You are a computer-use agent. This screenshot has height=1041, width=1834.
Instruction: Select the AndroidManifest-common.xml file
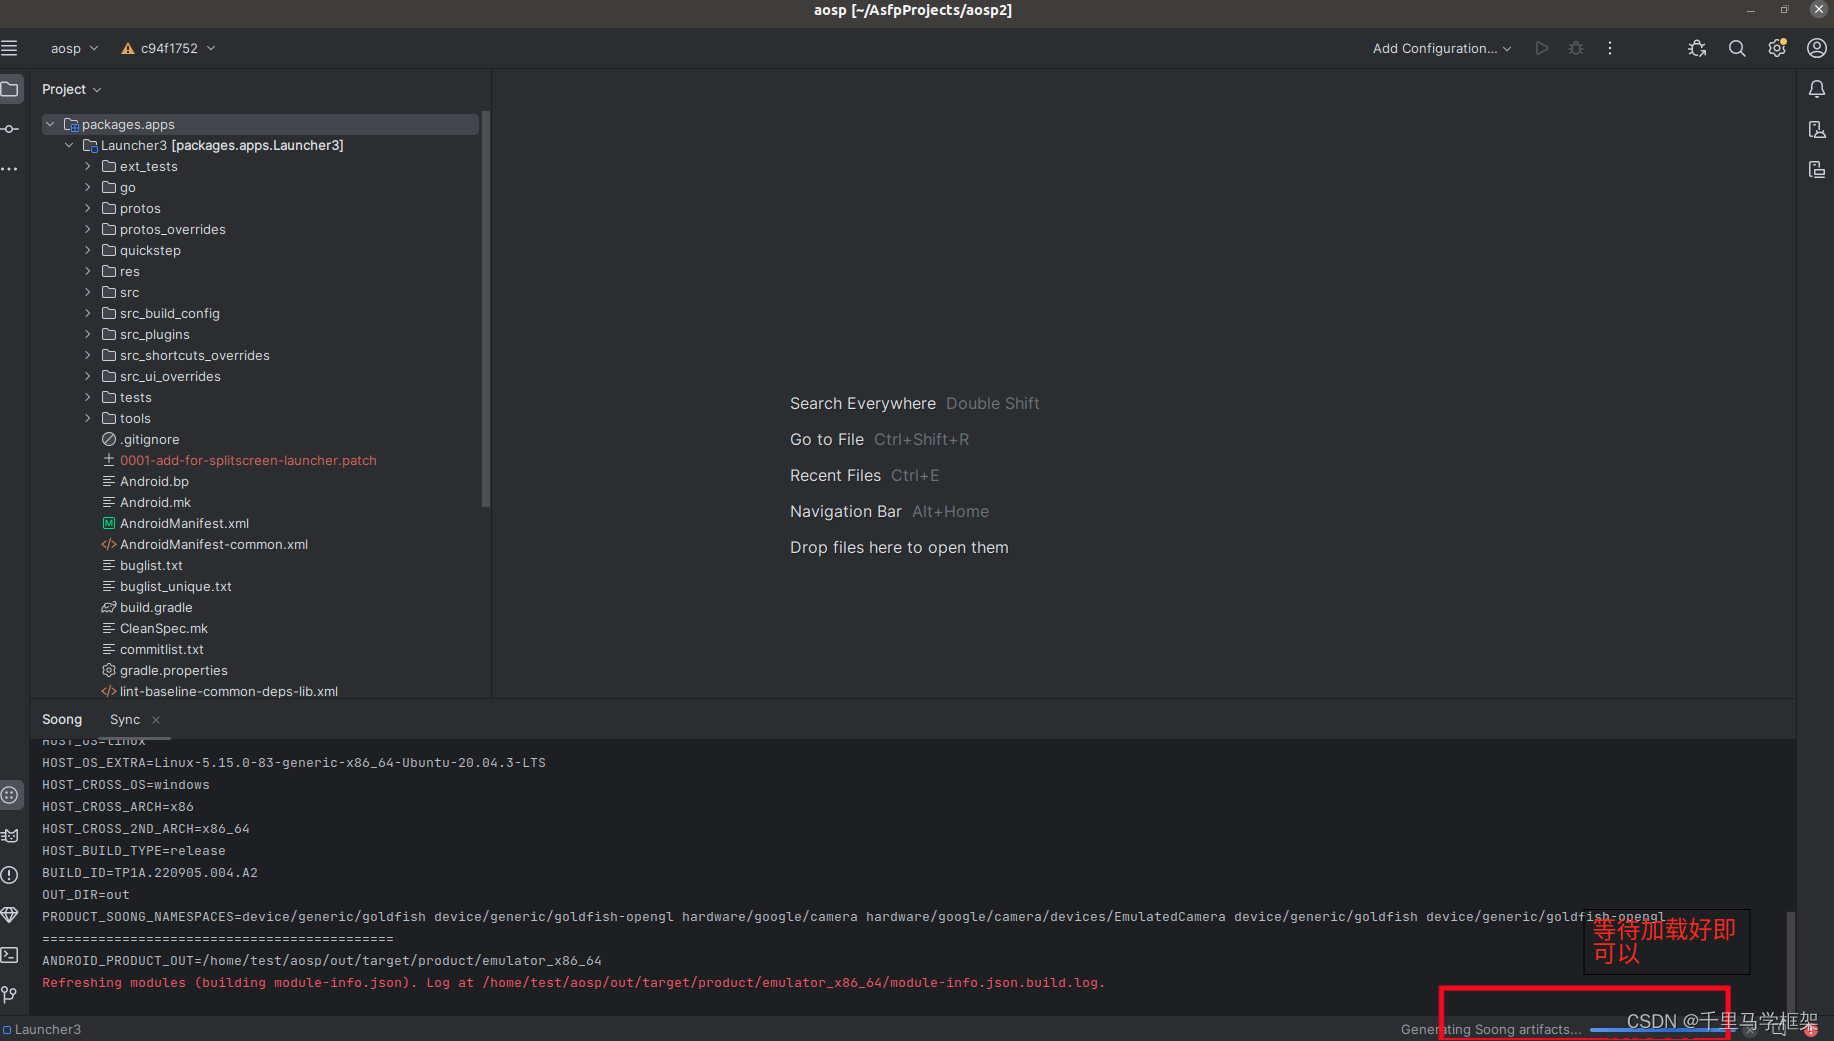(214, 544)
